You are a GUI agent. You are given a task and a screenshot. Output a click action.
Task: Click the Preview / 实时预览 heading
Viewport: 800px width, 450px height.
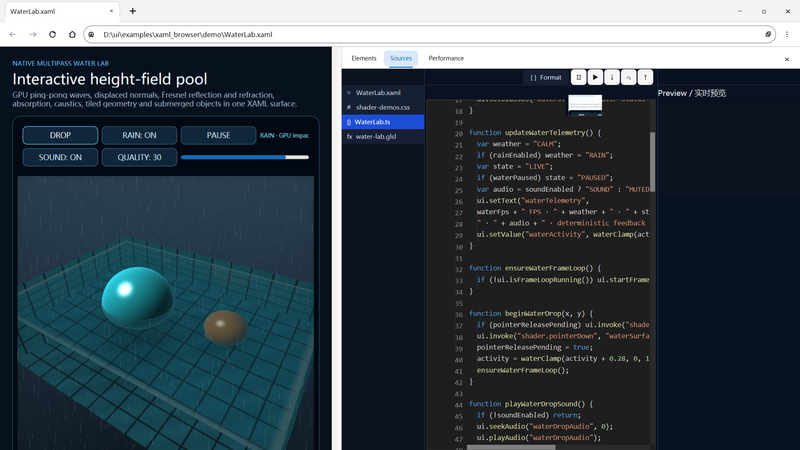[692, 93]
